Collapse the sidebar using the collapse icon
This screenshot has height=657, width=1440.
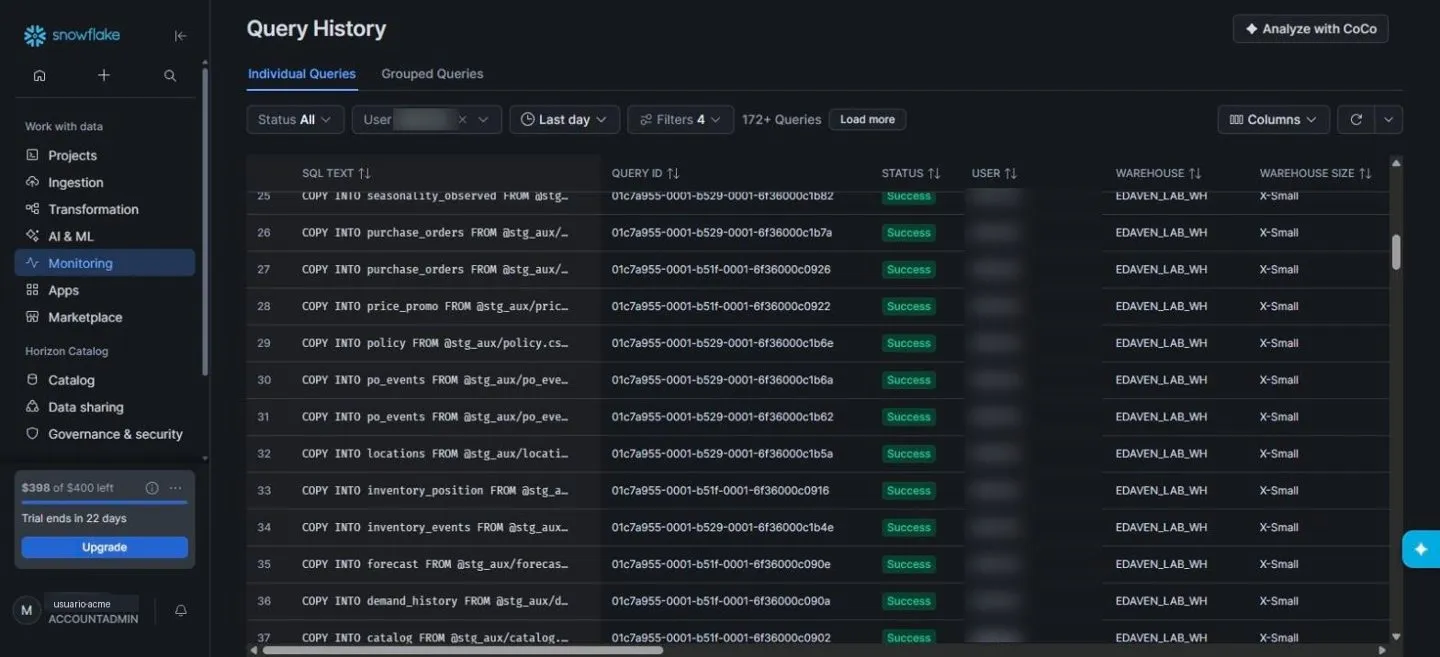180,36
